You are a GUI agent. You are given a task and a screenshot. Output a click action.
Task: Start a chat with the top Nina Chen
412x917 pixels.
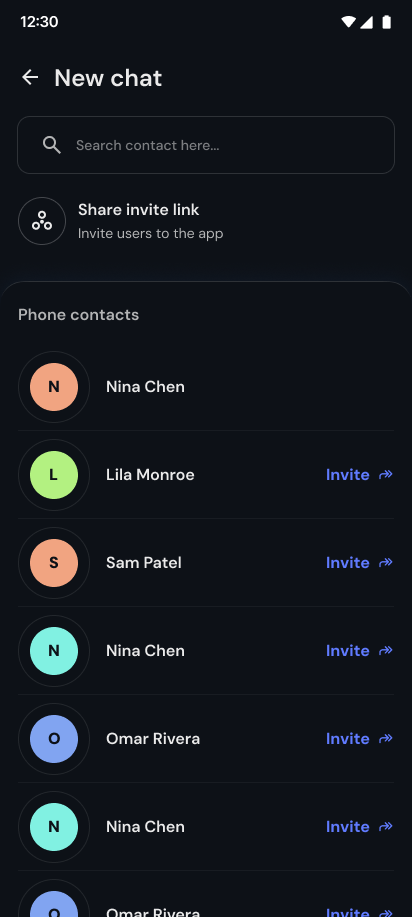pos(206,387)
